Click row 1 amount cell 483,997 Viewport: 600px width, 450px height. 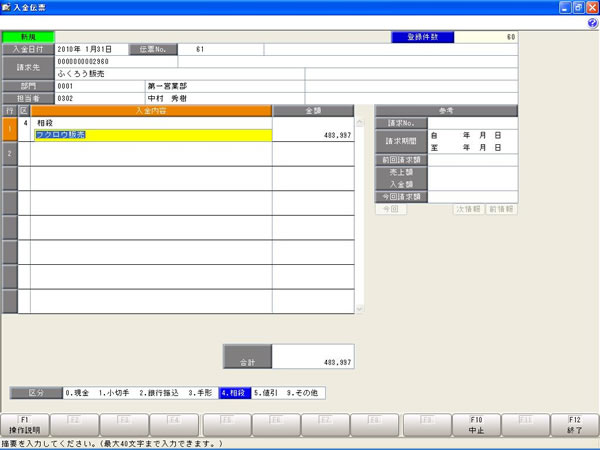313,129
